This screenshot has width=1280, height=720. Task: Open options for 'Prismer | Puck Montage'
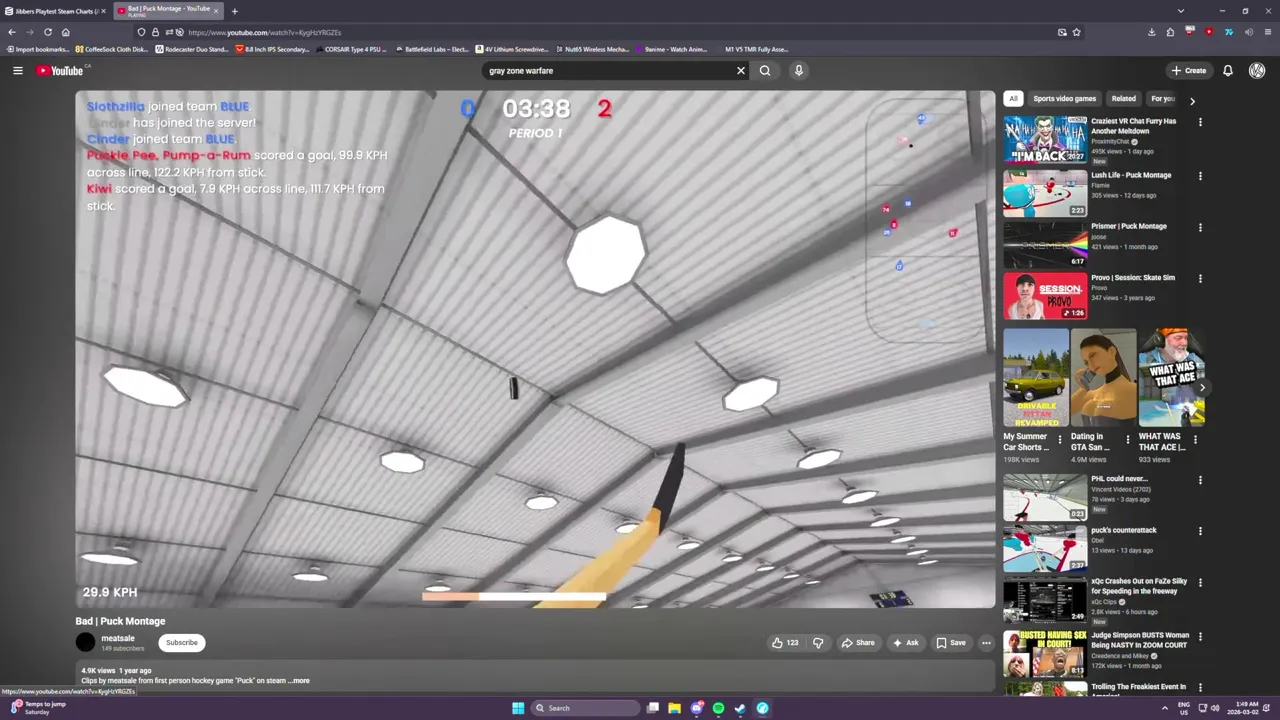pos(1200,227)
